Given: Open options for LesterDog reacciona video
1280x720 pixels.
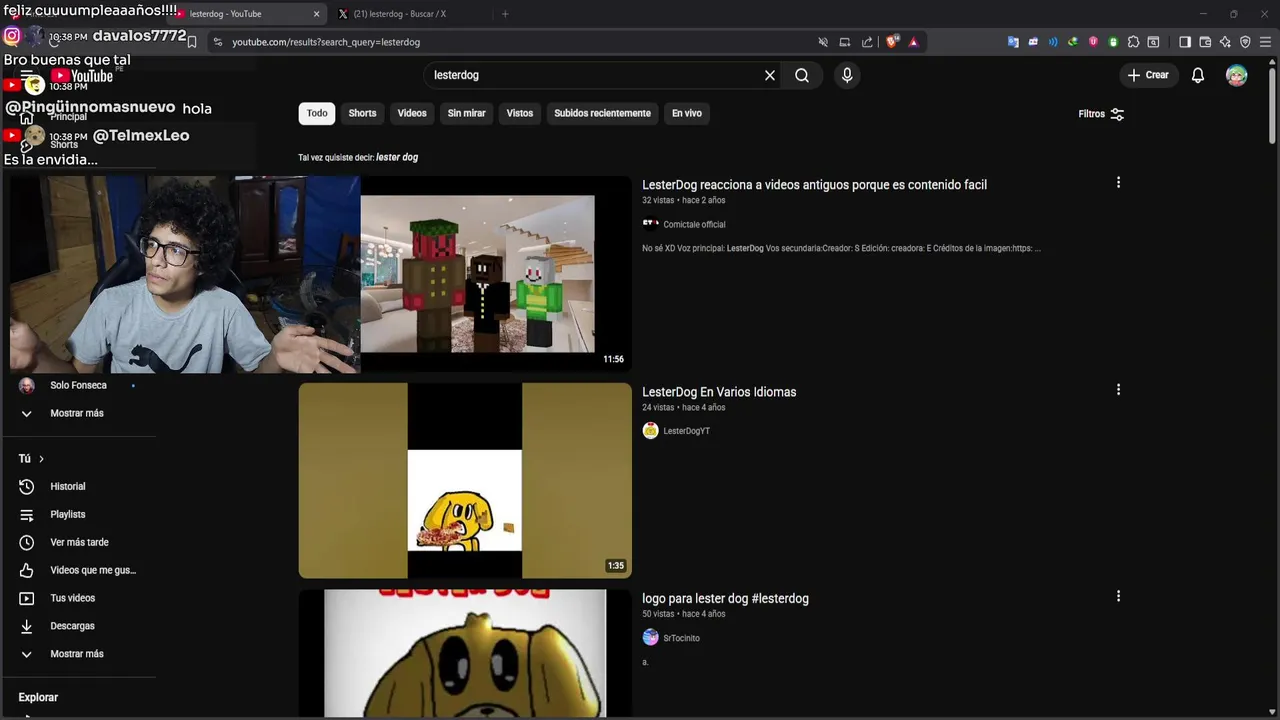Looking at the screenshot, I should tap(1118, 182).
